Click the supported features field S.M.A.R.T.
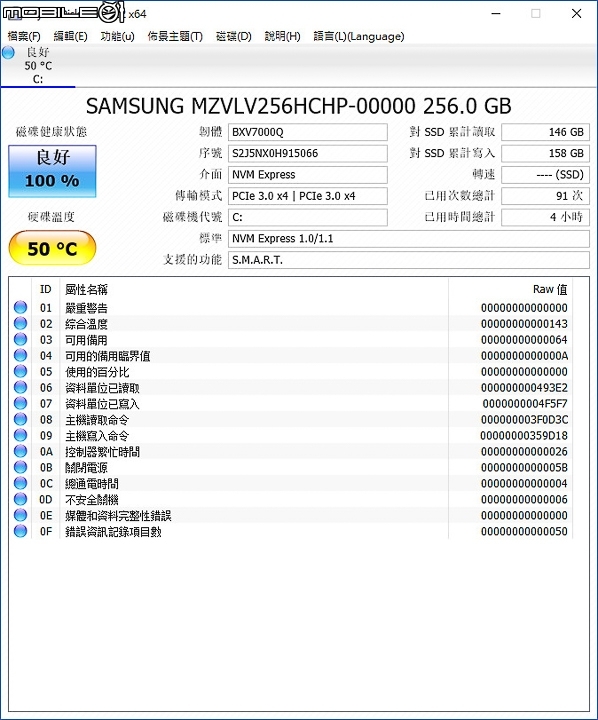Viewport: 598px width, 720px height. tap(409, 260)
